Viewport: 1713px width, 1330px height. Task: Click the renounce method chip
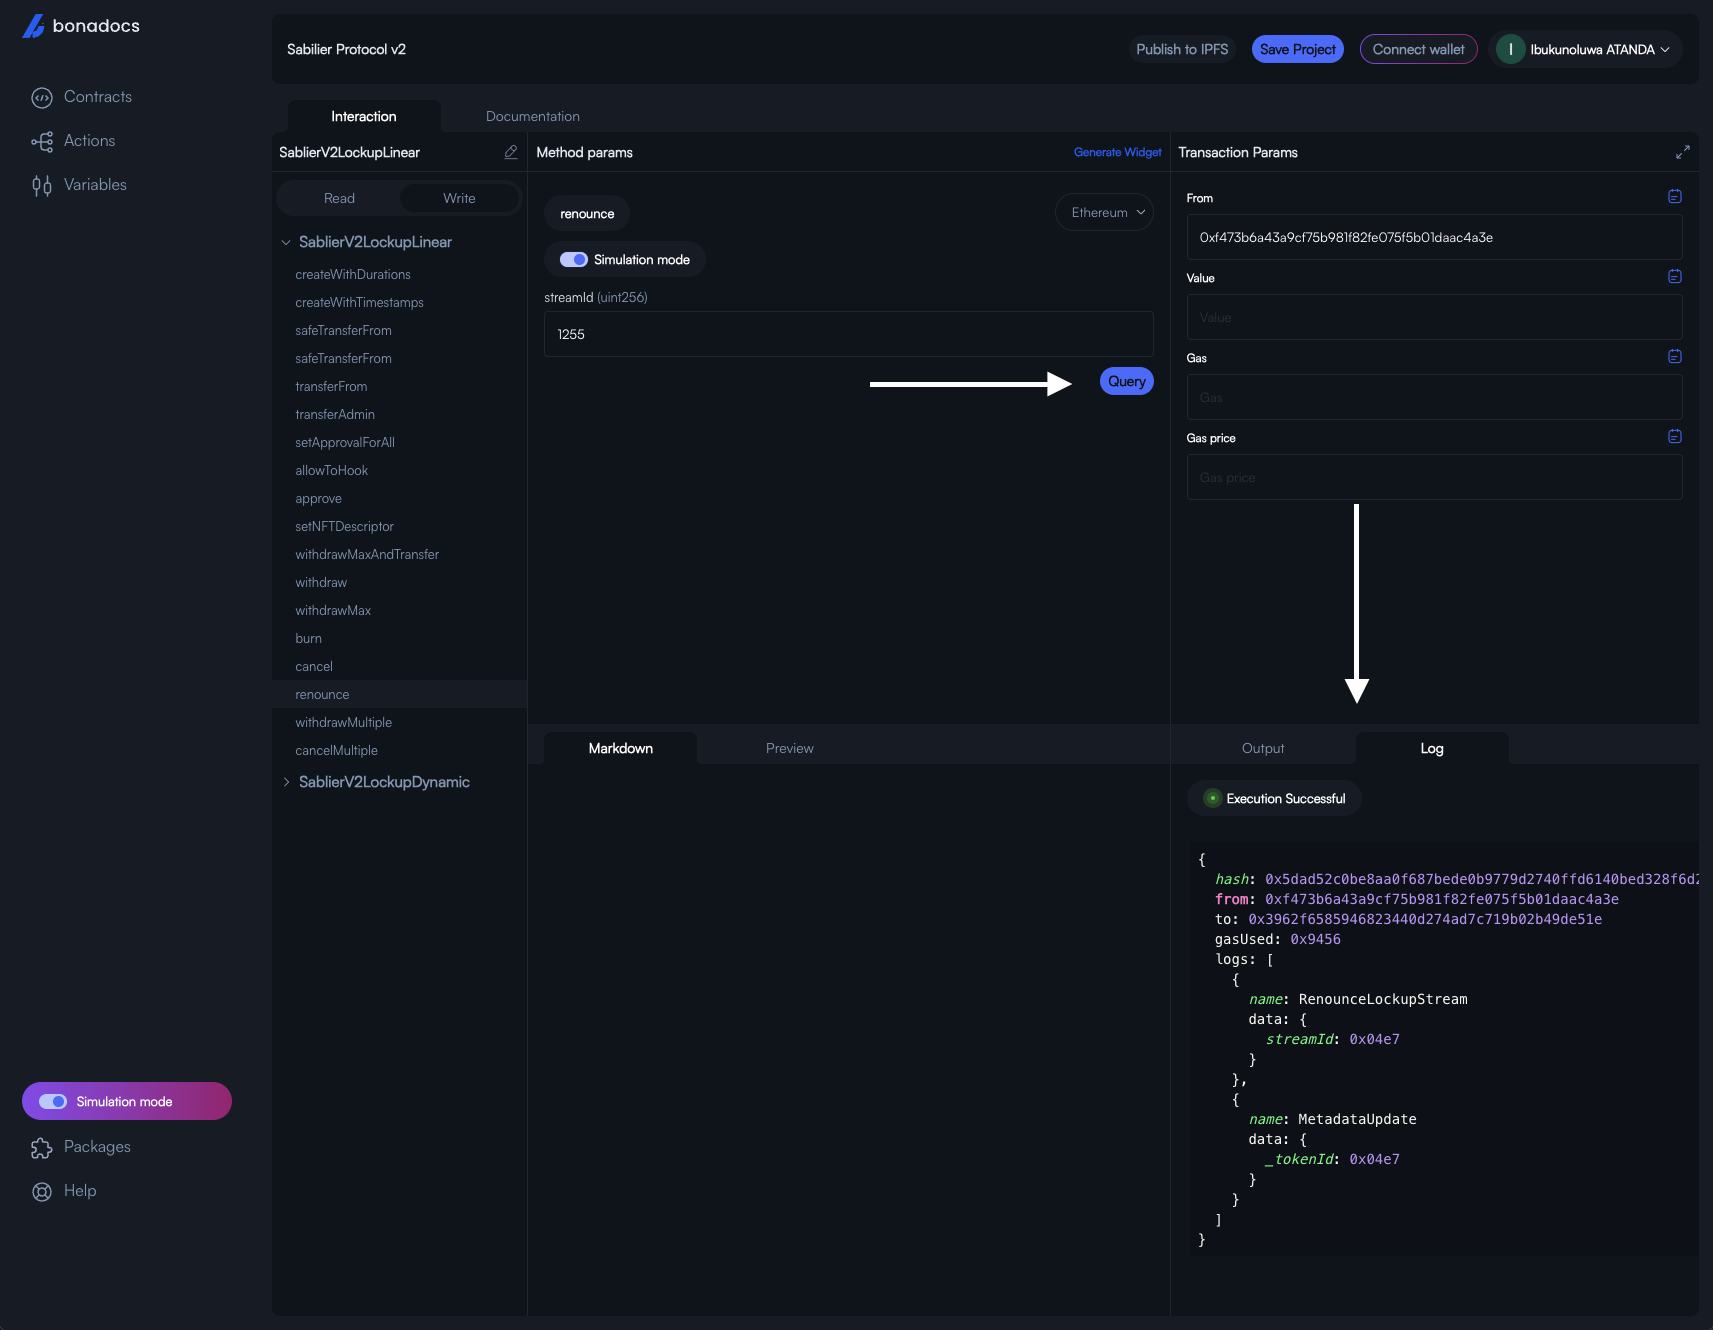(x=587, y=214)
